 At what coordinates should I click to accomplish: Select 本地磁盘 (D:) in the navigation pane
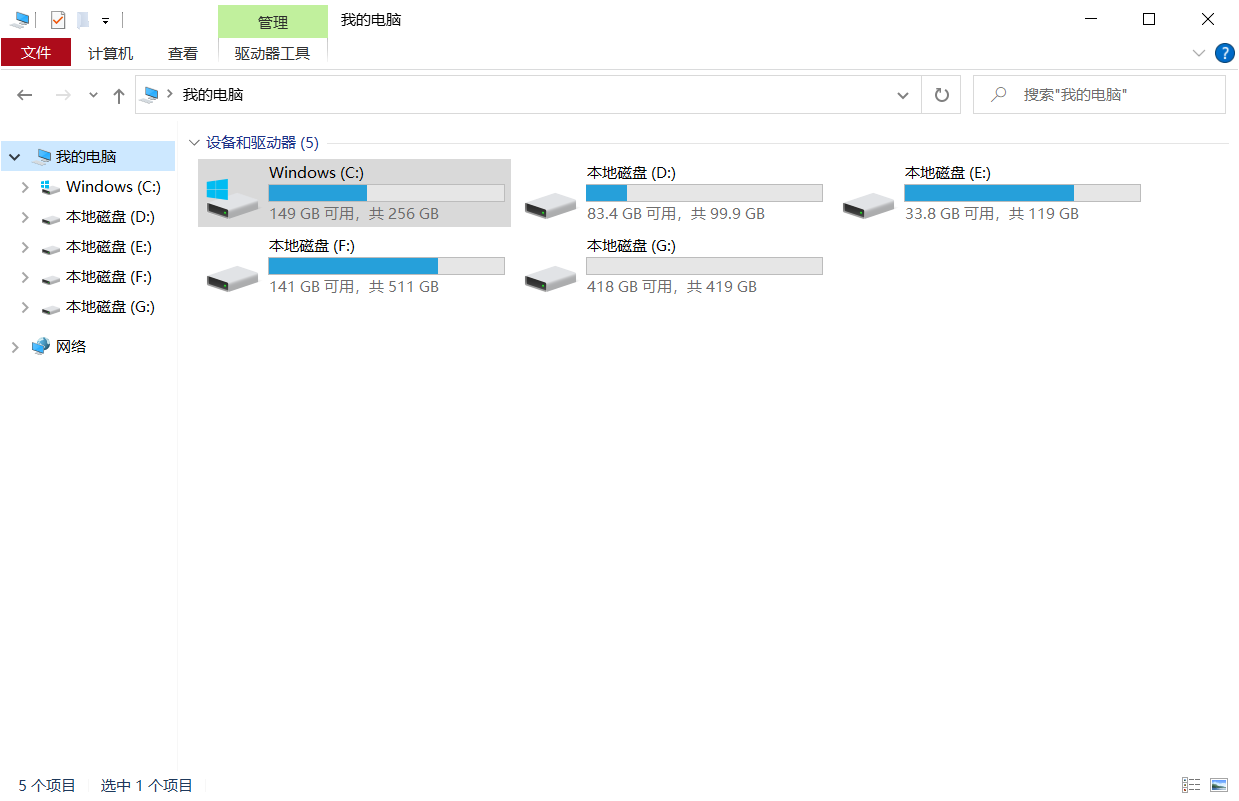tap(110, 216)
